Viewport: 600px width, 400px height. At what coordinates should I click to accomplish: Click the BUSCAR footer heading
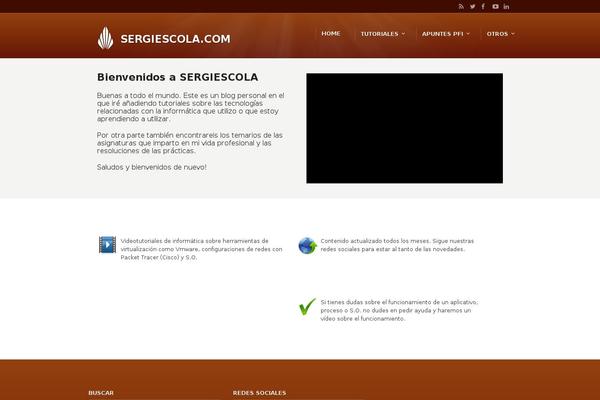[101, 393]
